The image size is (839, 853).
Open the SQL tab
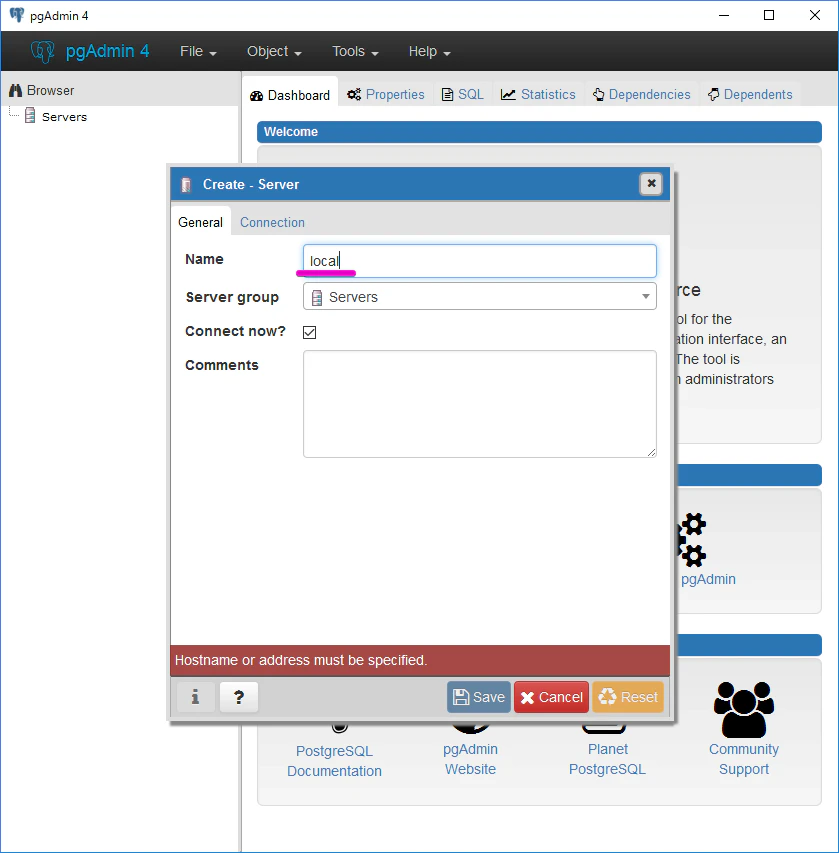click(x=463, y=95)
